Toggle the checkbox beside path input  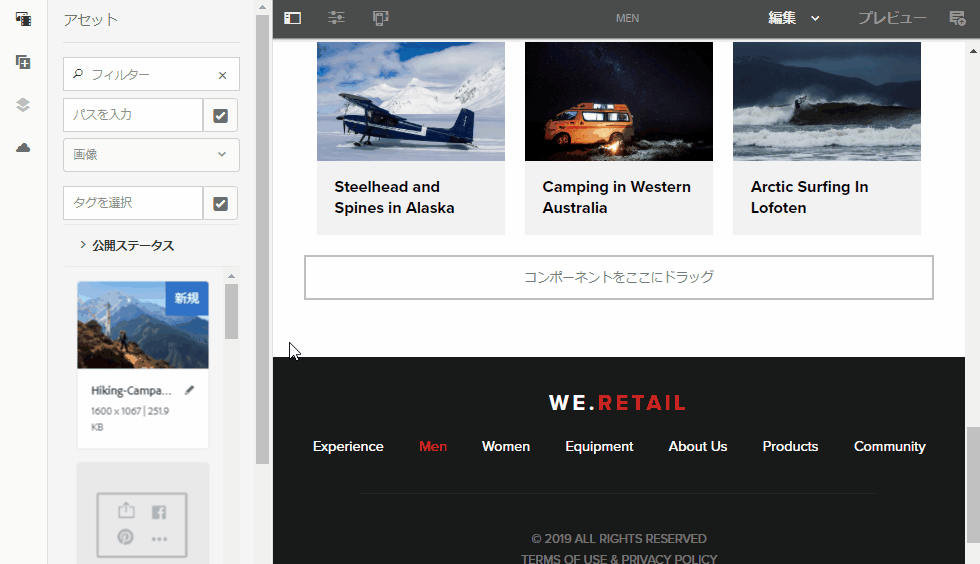pyautogui.click(x=221, y=116)
